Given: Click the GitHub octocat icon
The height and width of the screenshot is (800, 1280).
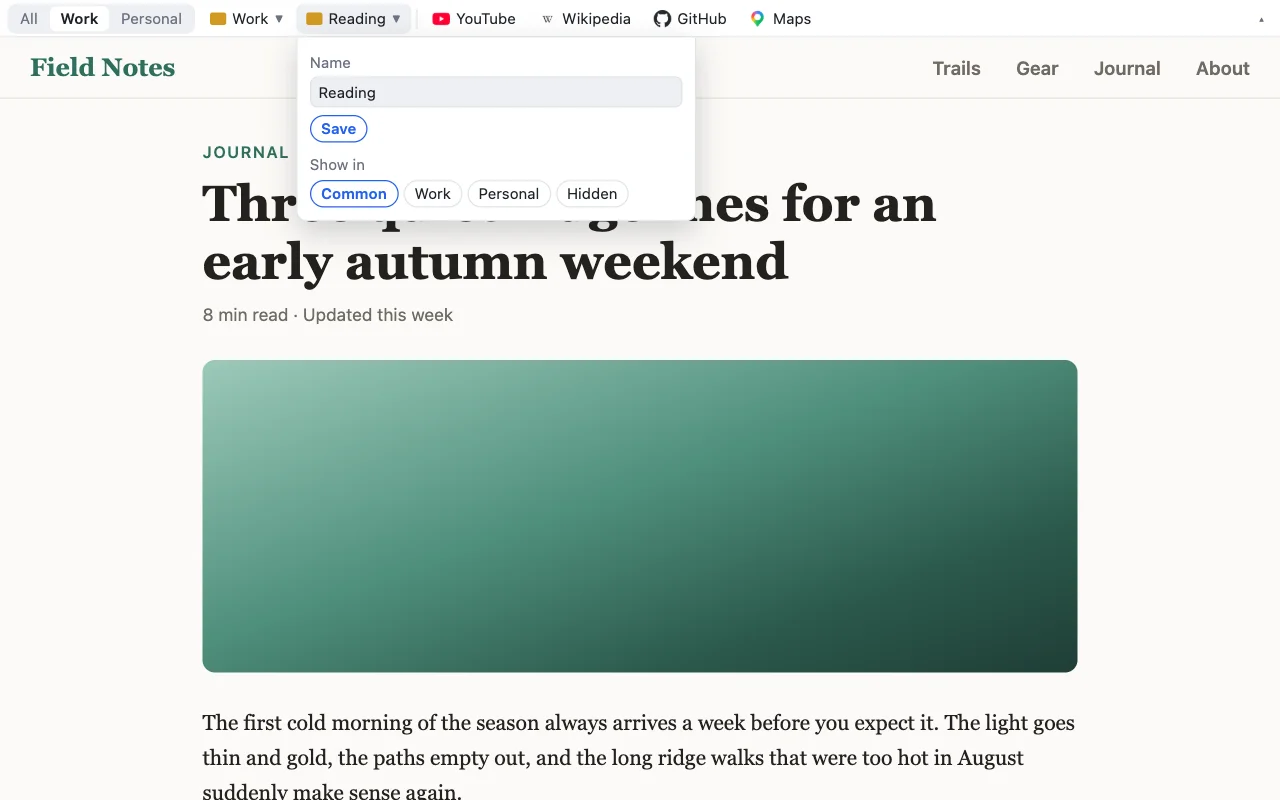Looking at the screenshot, I should coord(662,19).
